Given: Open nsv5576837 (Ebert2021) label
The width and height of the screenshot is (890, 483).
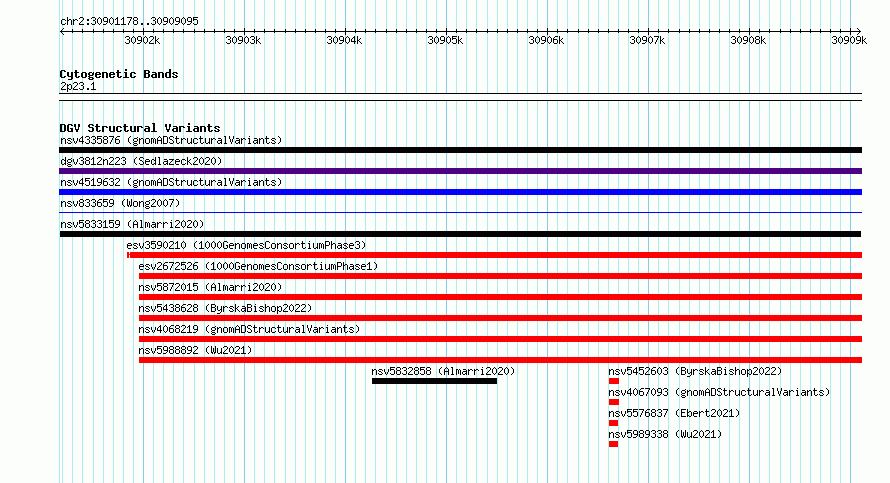Looking at the screenshot, I should 674,413.
